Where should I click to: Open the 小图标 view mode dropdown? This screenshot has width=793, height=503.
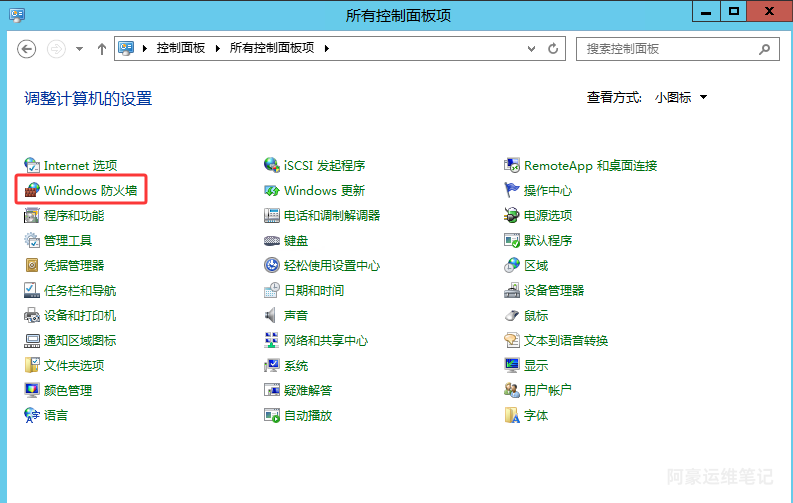pos(681,97)
